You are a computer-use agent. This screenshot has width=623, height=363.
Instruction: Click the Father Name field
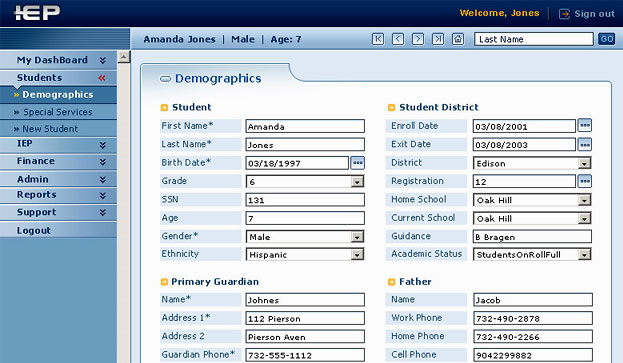(533, 300)
